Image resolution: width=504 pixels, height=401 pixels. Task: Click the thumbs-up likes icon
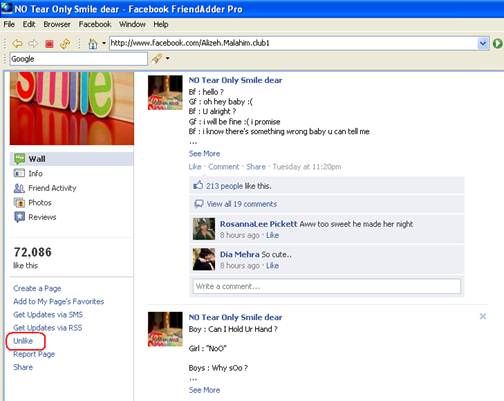(x=198, y=185)
